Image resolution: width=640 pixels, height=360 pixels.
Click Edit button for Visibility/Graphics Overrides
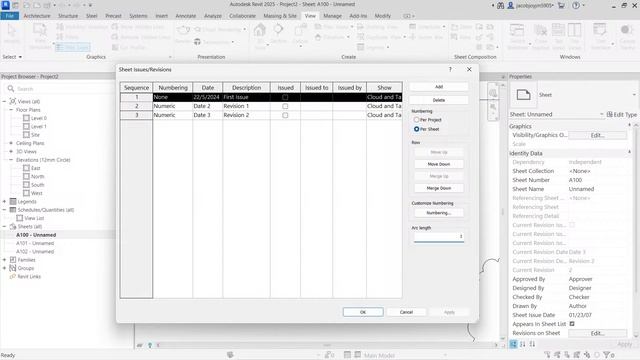click(x=598, y=135)
